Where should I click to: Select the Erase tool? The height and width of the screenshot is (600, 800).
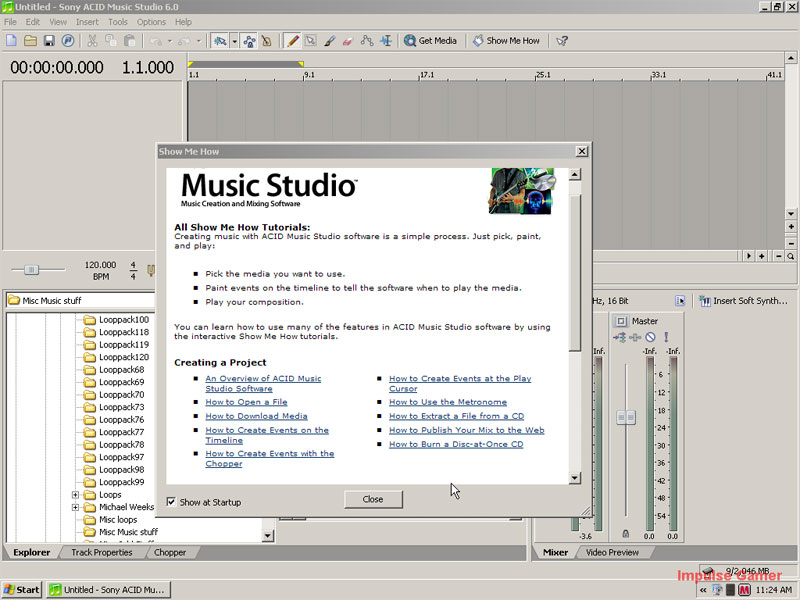coord(348,41)
